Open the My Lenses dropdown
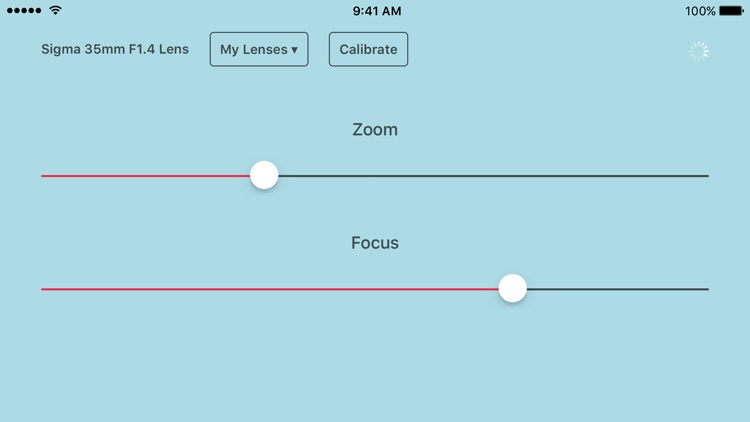This screenshot has height=422, width=750. point(259,49)
